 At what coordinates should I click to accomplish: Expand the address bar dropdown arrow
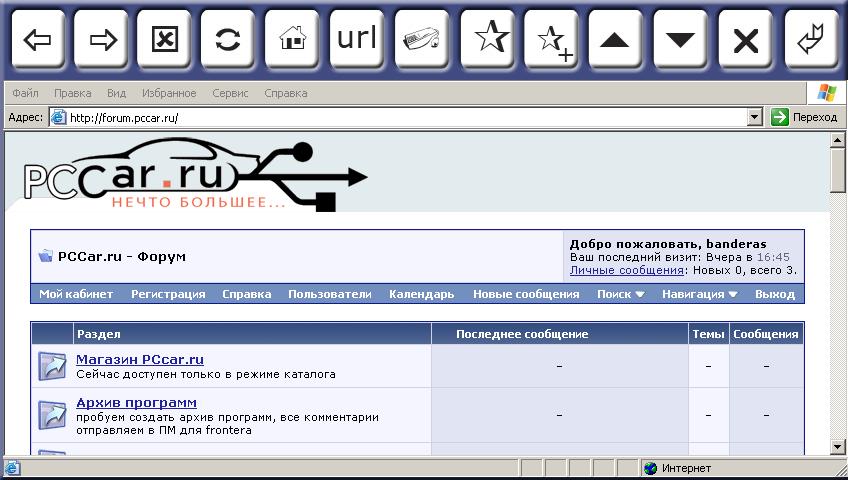(755, 117)
